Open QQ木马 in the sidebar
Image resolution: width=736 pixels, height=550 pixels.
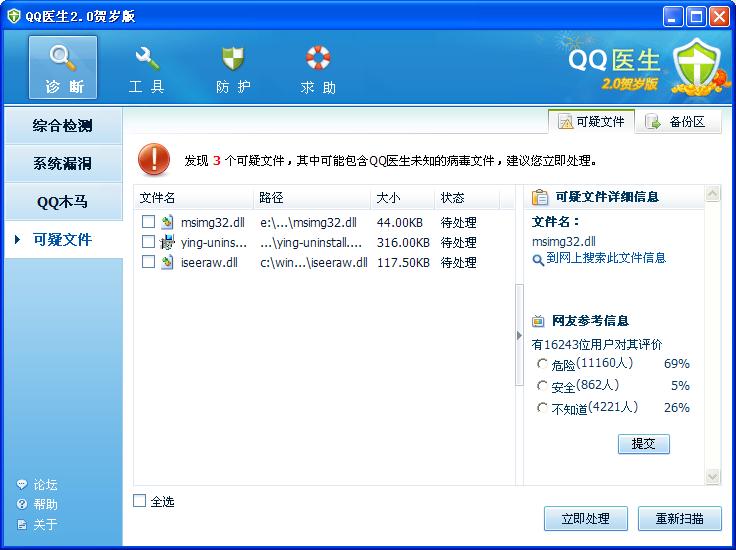(63, 202)
